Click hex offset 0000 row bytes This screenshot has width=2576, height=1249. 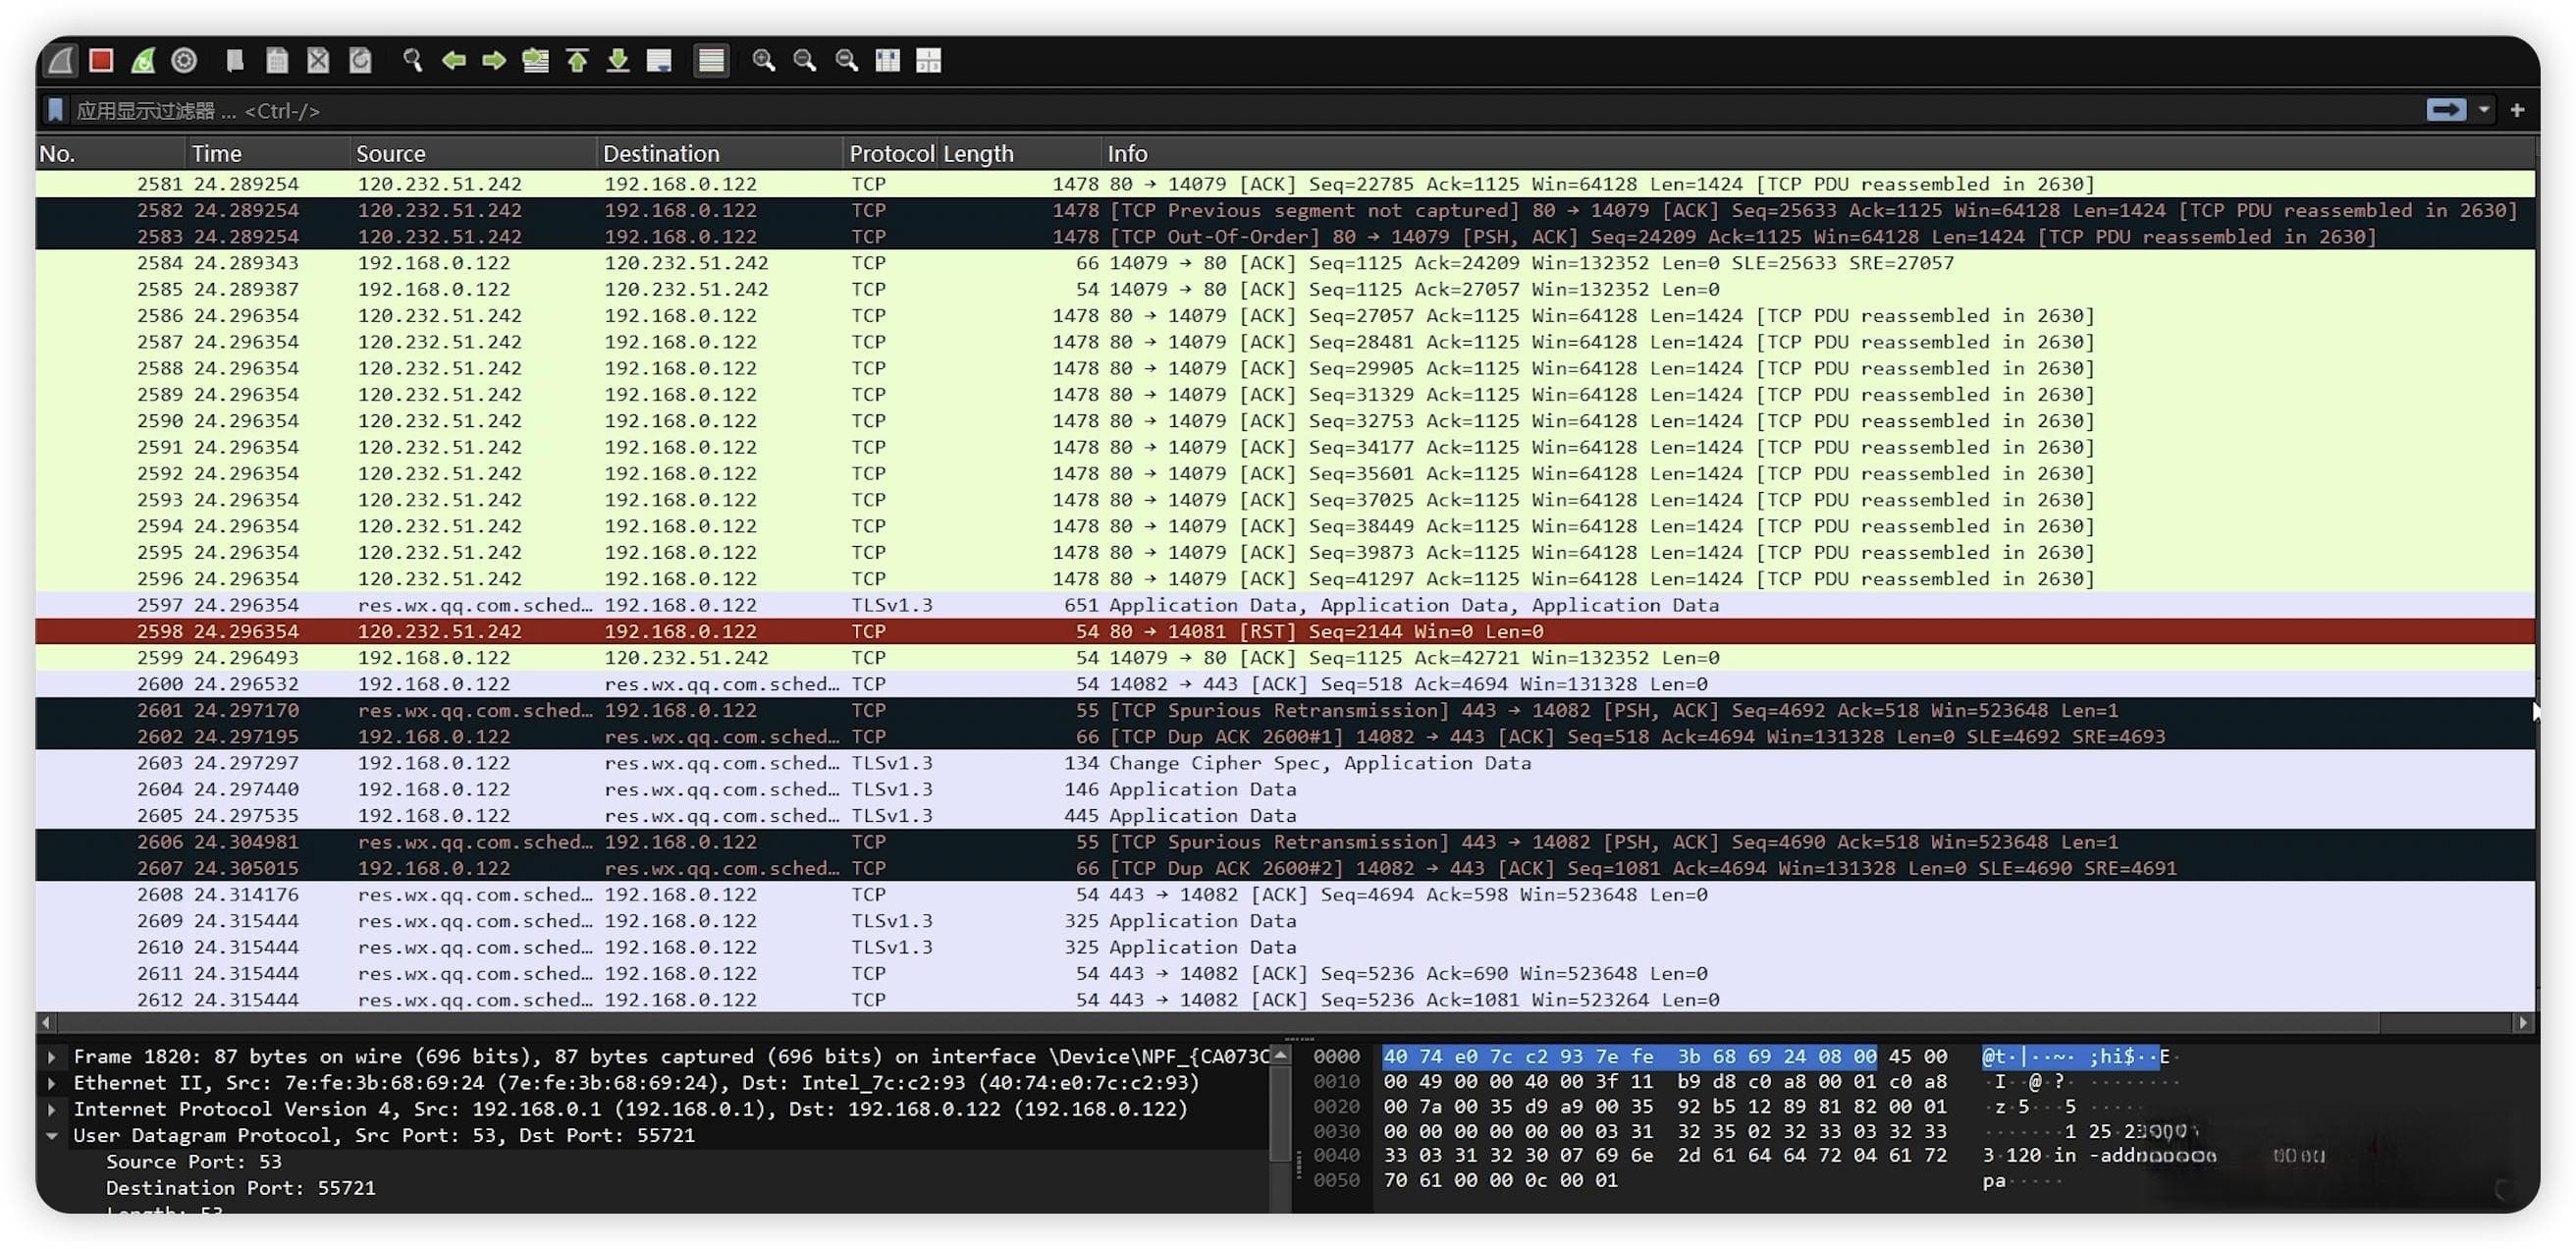point(1665,1056)
